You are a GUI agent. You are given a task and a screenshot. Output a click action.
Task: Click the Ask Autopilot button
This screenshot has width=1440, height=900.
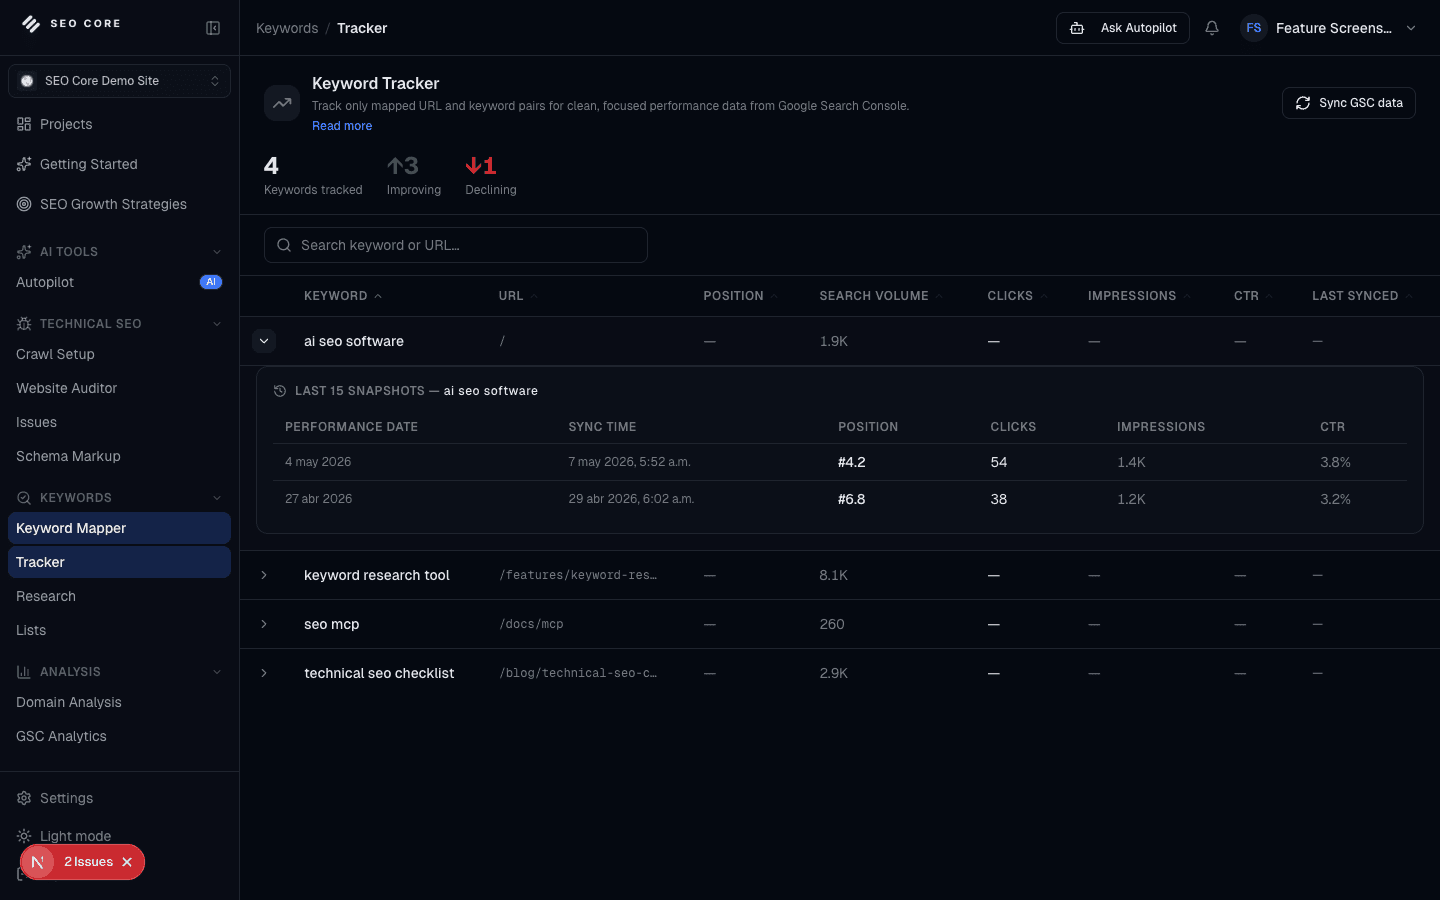click(x=1122, y=28)
